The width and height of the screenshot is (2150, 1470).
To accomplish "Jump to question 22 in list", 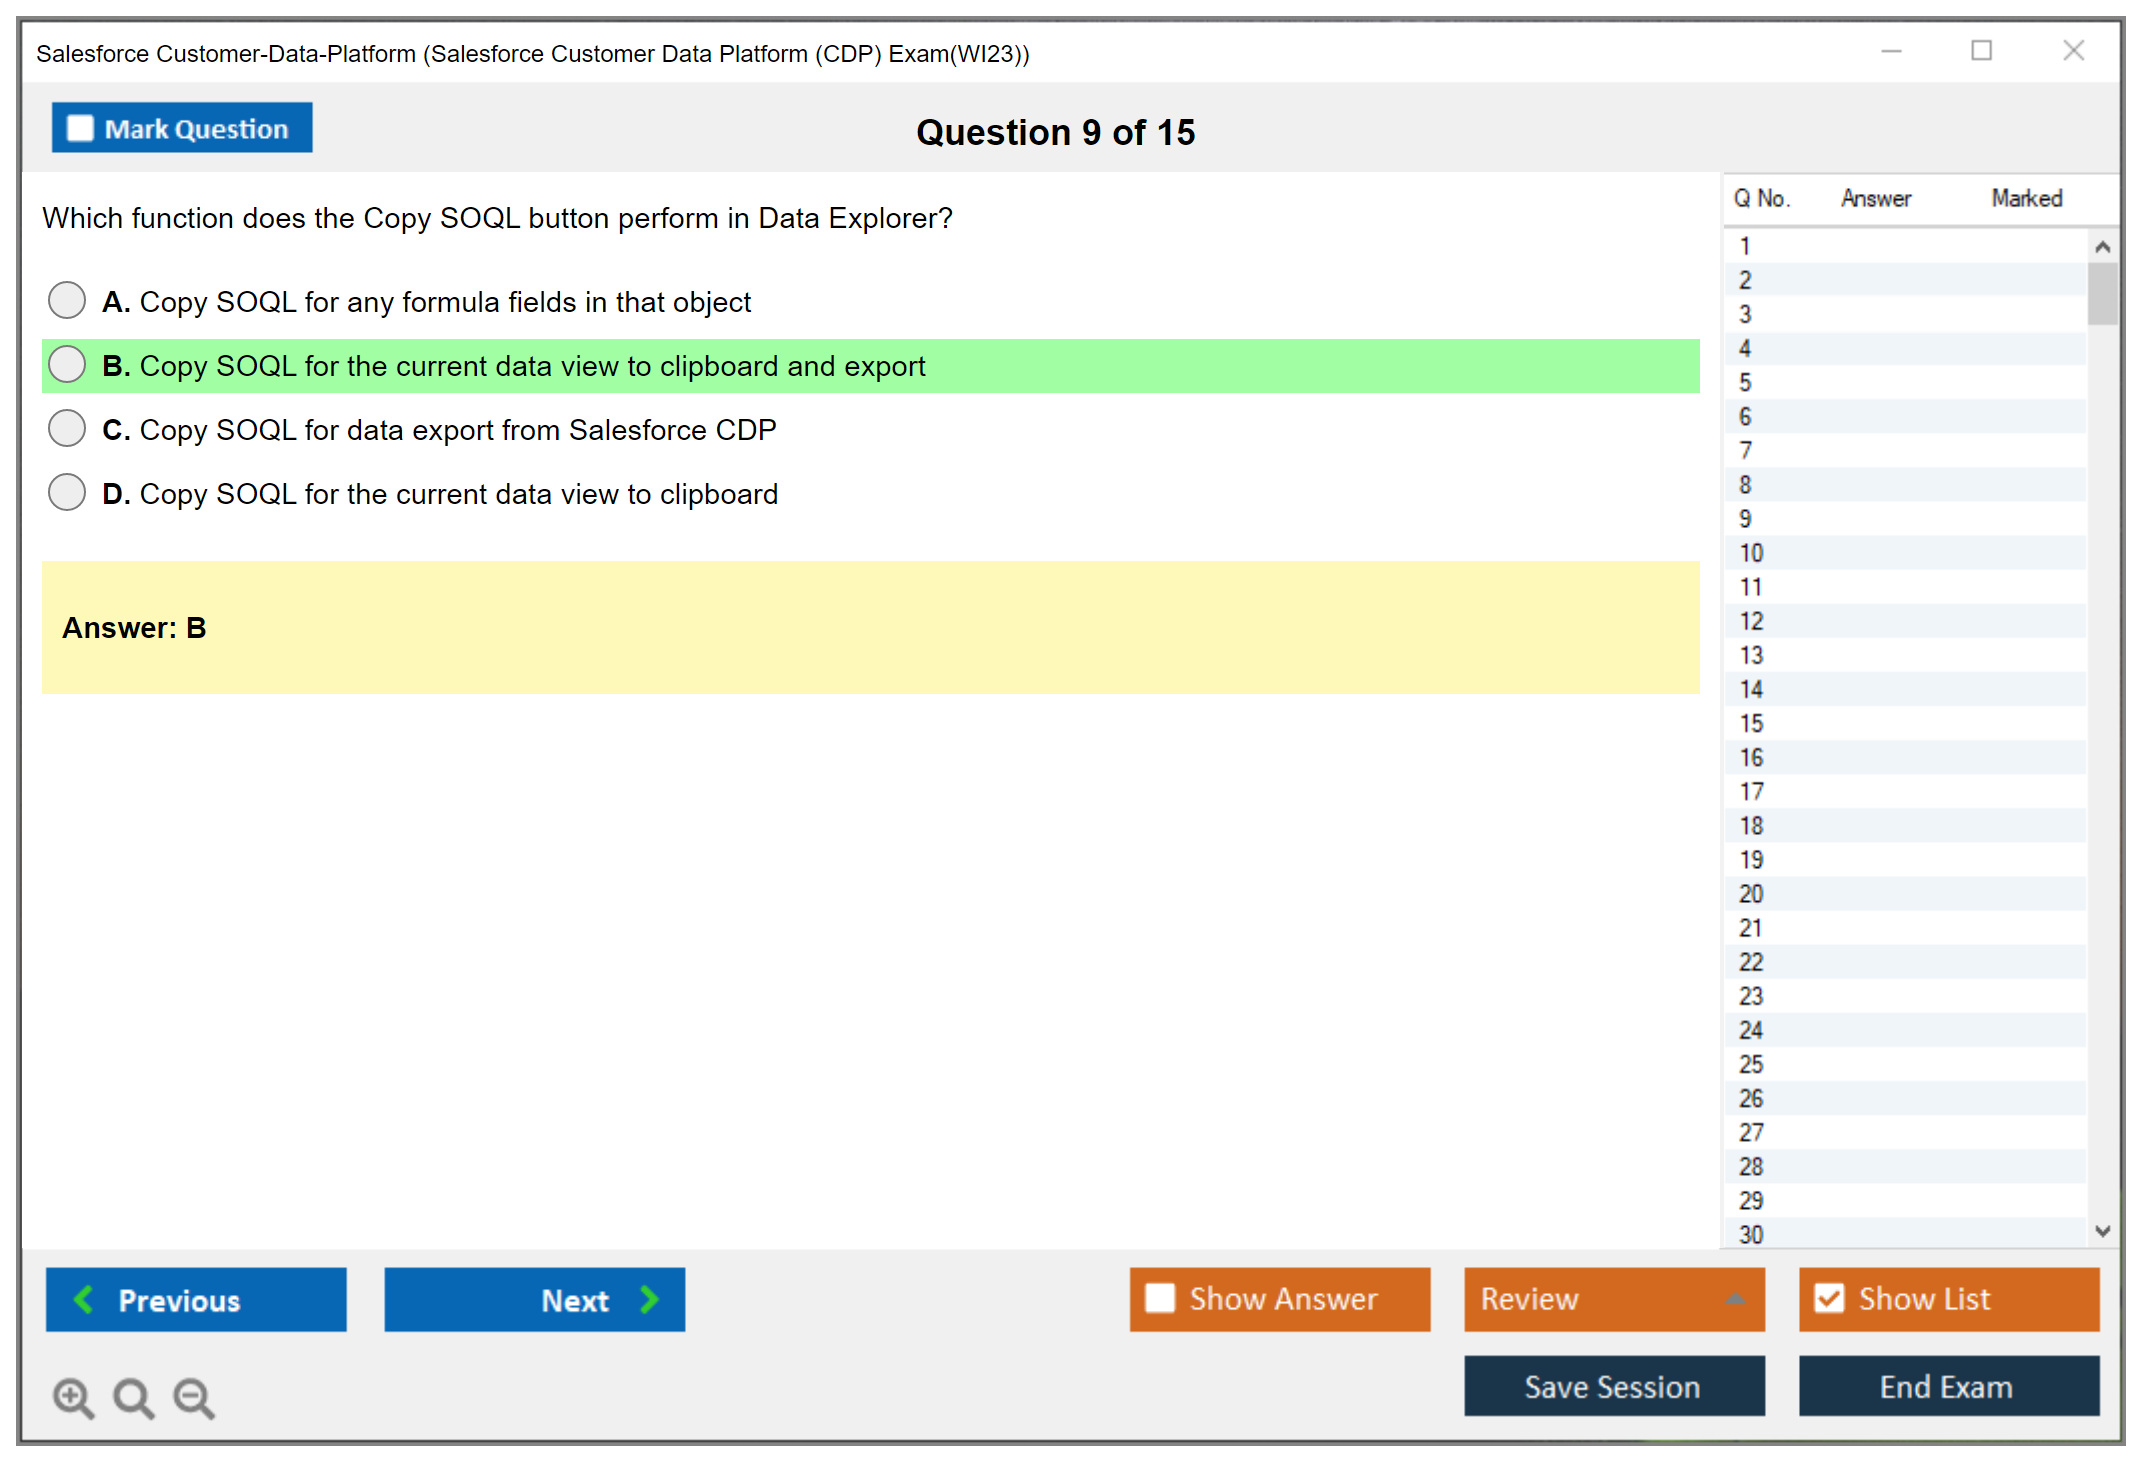I will tap(1751, 962).
